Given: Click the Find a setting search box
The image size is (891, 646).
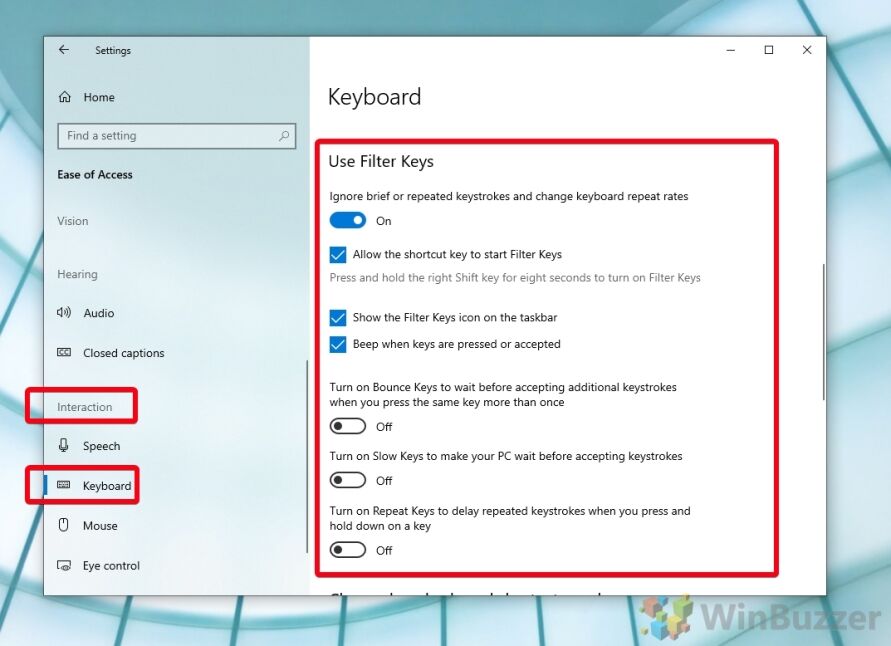Looking at the screenshot, I should (177, 136).
